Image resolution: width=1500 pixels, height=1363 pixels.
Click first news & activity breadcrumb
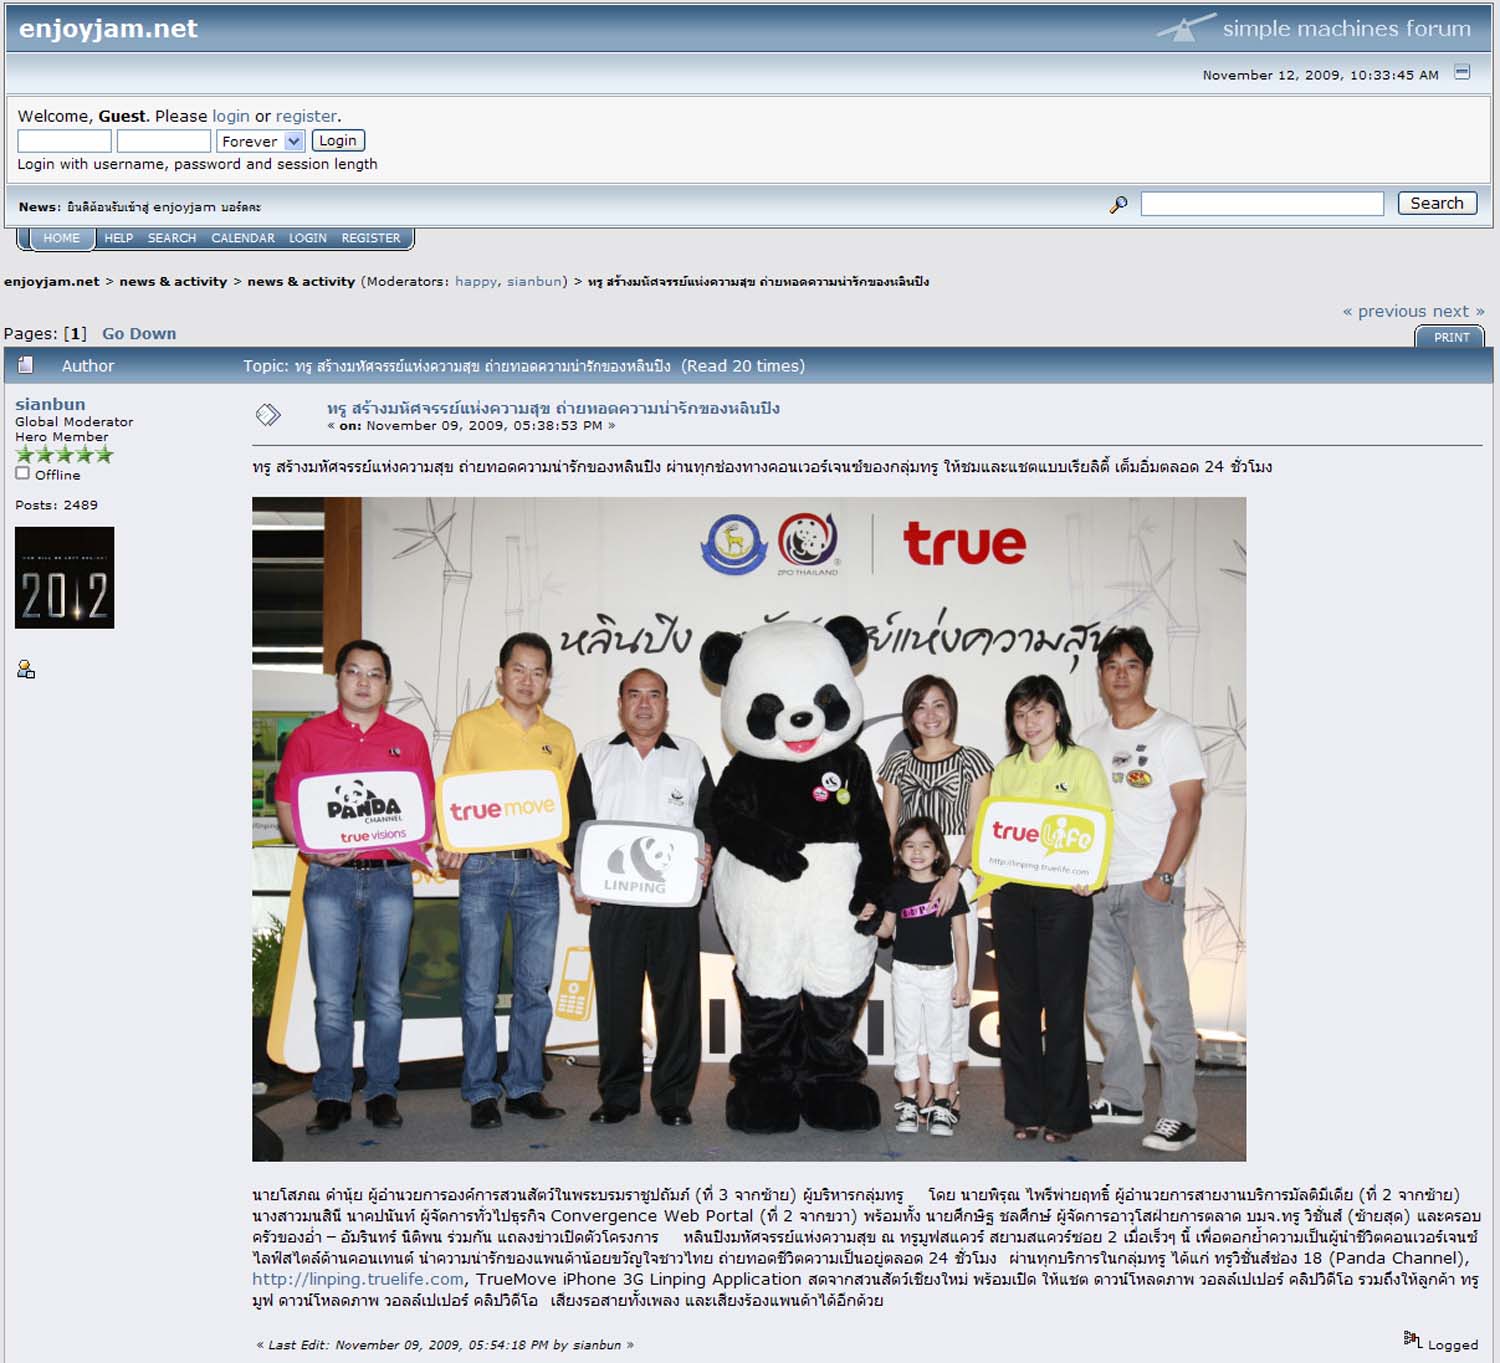click(x=173, y=282)
